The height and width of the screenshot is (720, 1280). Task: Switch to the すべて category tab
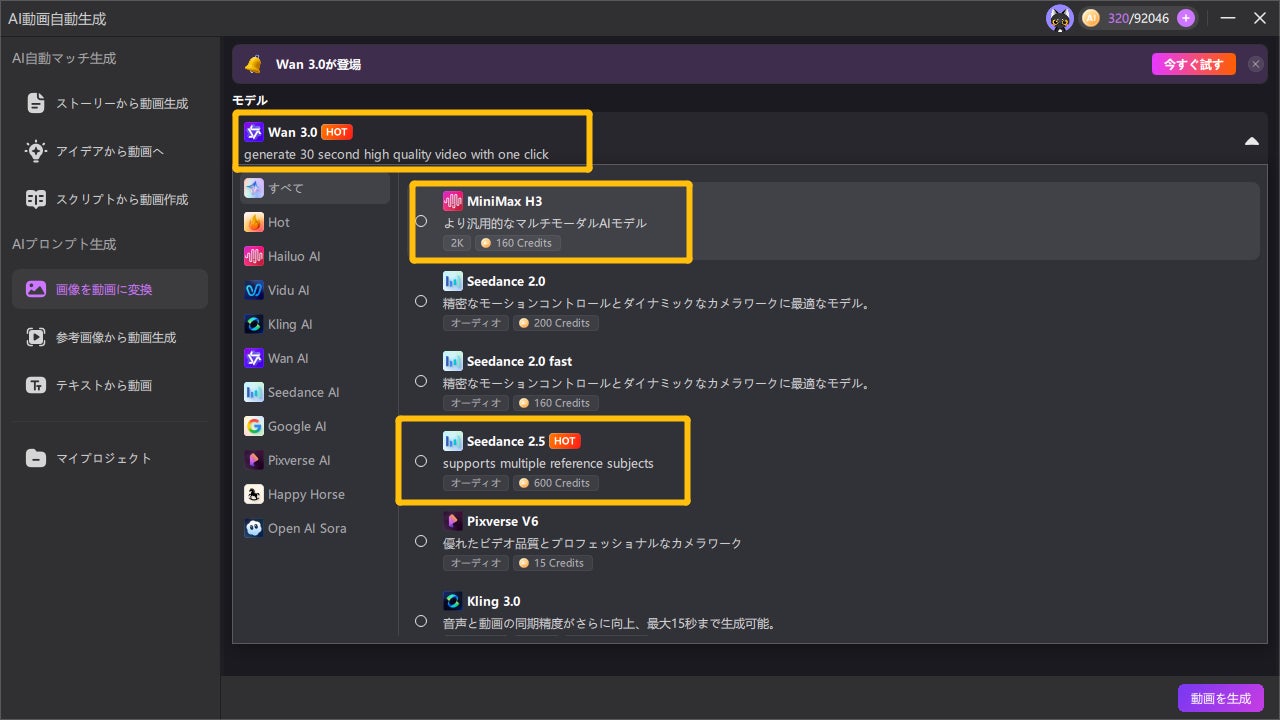coord(314,188)
